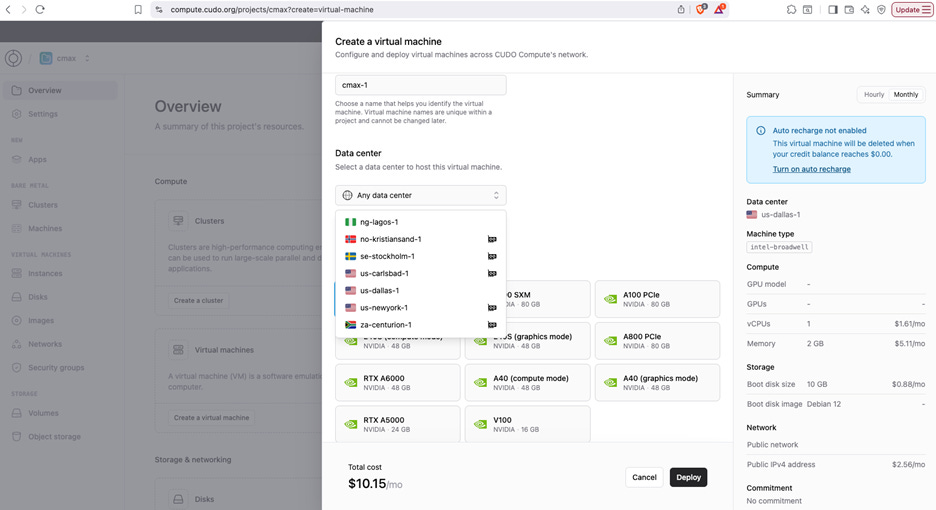Screen dimensions: 936x510
Task: Click the browser Update button
Action: 912,10
